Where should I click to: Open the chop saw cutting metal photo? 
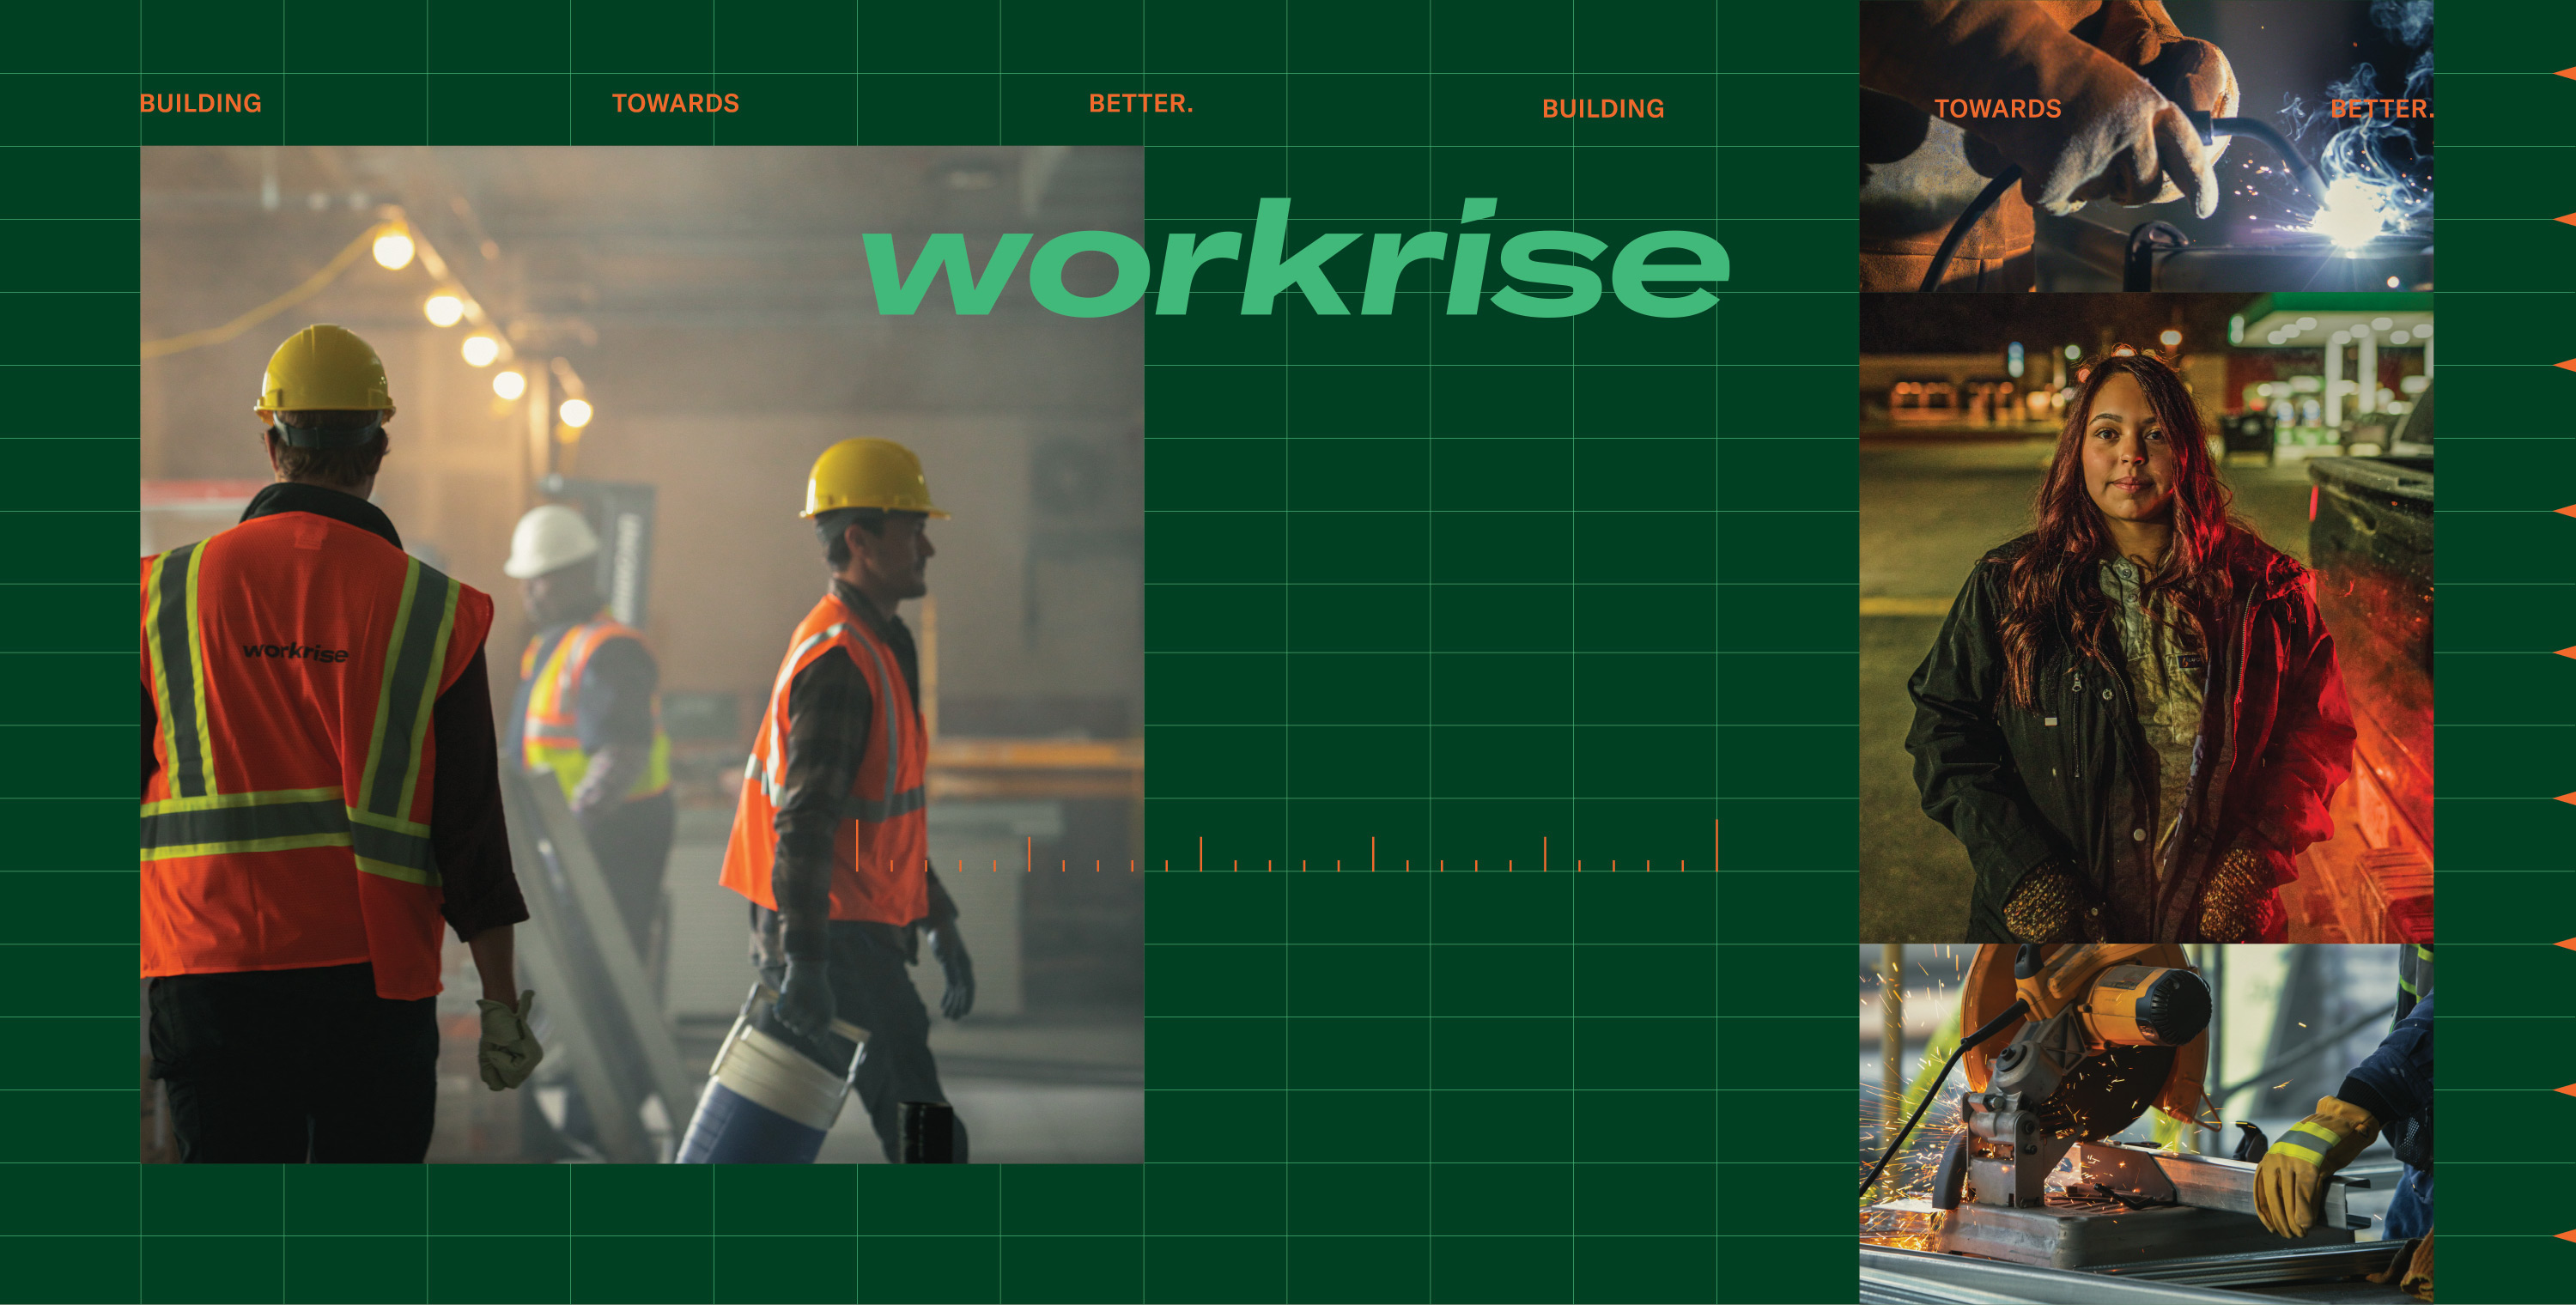point(2146,1124)
